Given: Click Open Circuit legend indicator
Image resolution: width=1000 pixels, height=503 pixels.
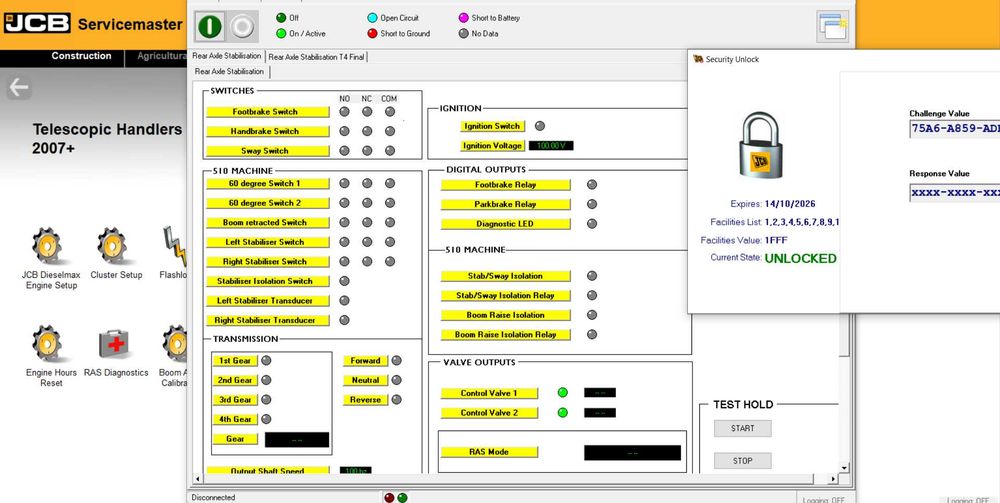Looking at the screenshot, I should pos(372,18).
